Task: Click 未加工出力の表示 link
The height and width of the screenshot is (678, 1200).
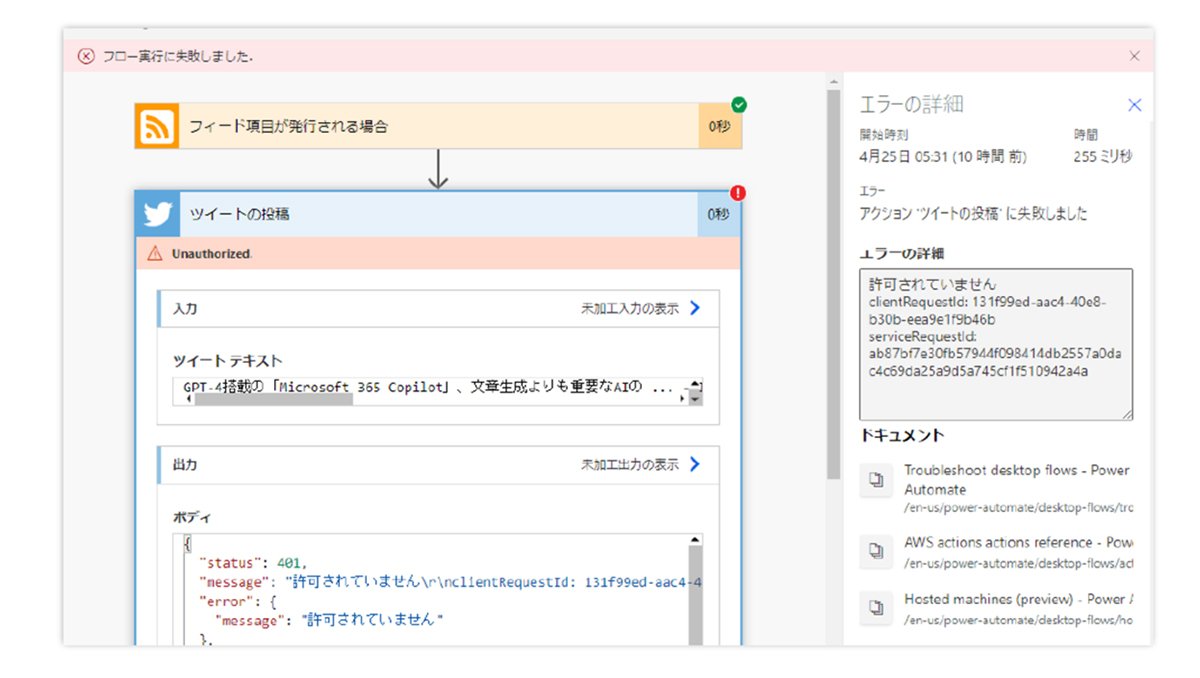Action: [630, 465]
